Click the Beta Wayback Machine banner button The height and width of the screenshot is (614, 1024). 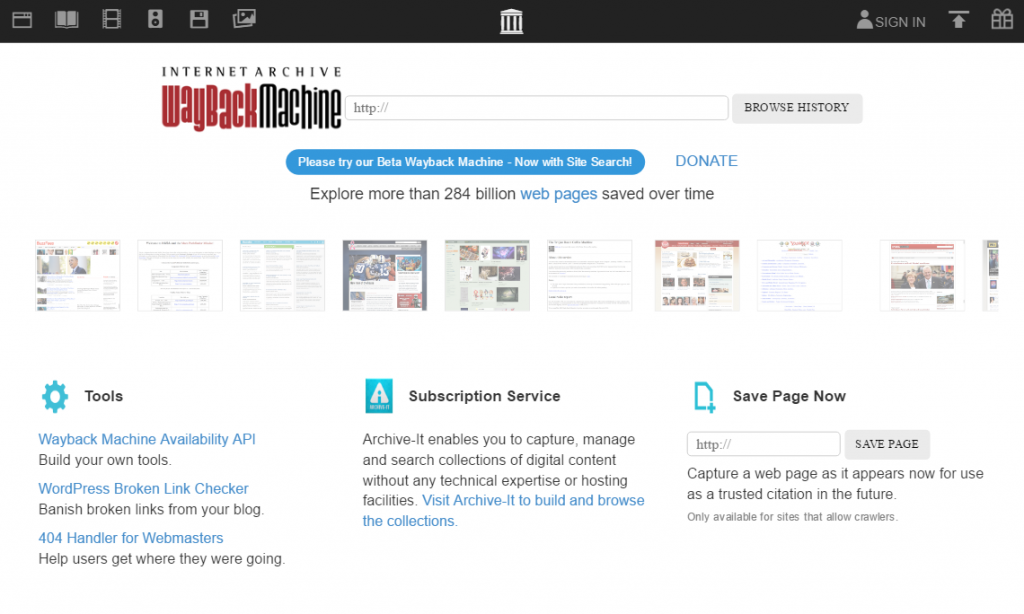point(465,162)
